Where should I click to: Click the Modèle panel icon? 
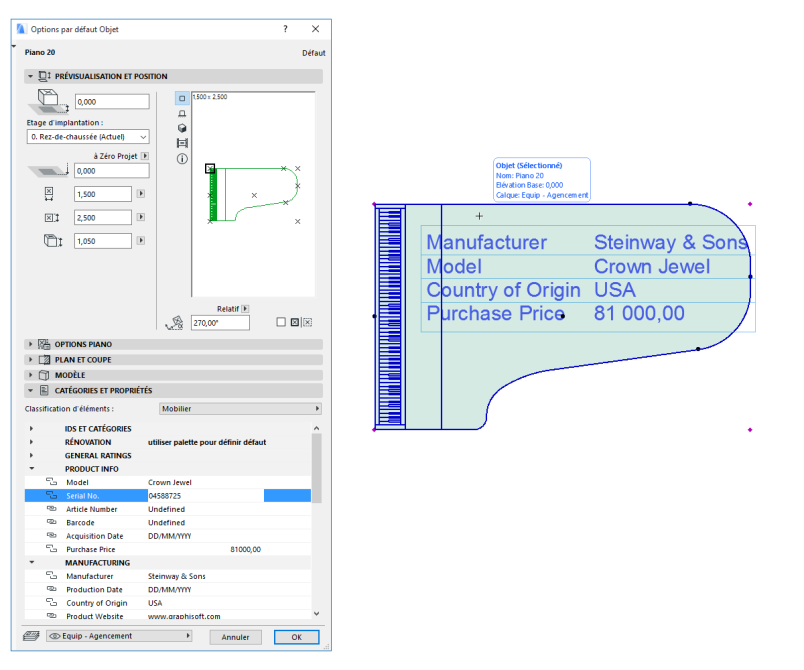(x=45, y=375)
